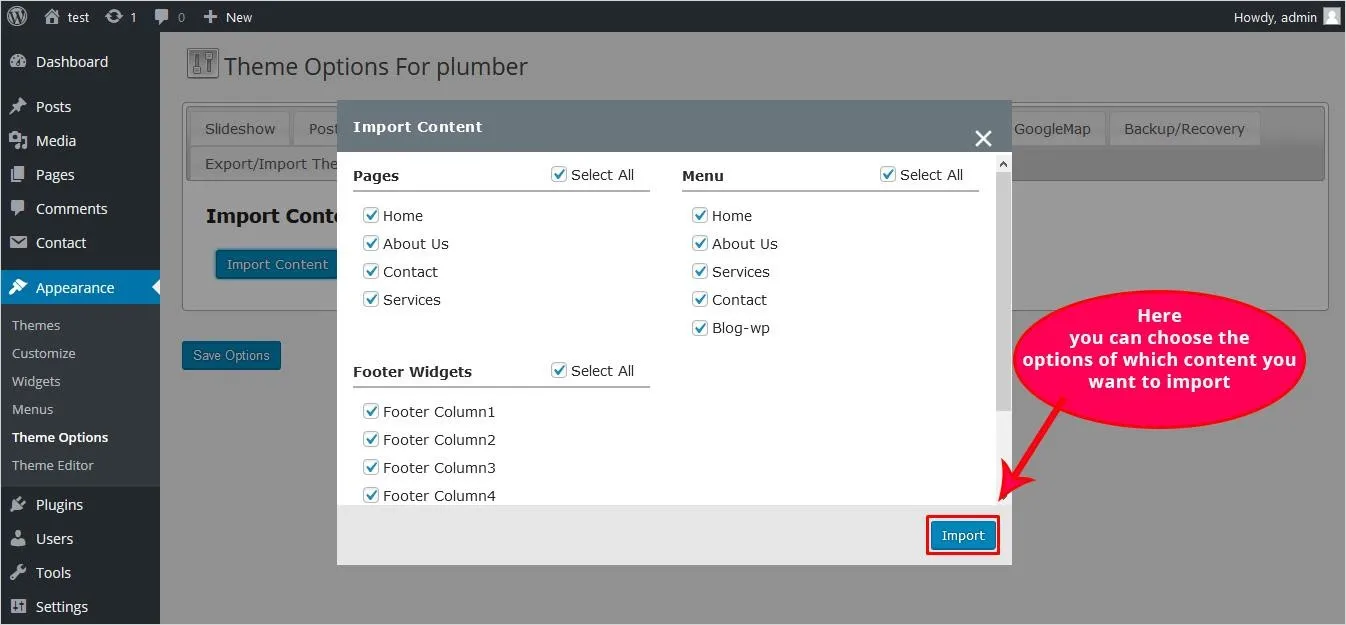Open the test site home icon
This screenshot has width=1346, height=625.
pos(52,17)
